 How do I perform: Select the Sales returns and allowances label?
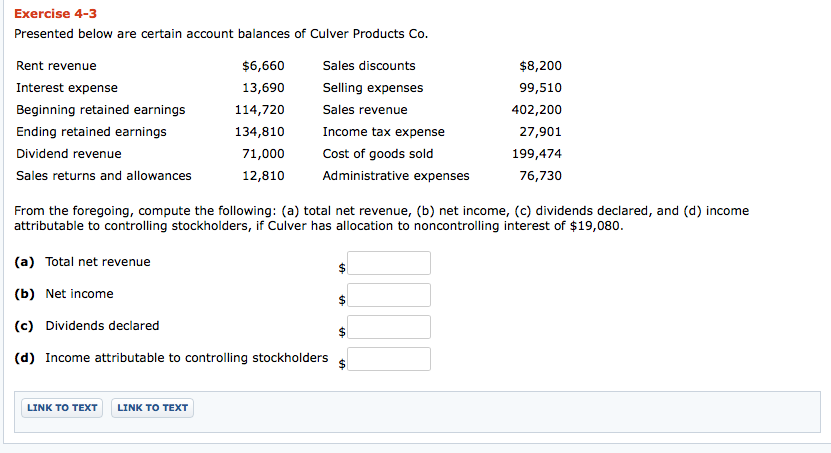(x=103, y=176)
